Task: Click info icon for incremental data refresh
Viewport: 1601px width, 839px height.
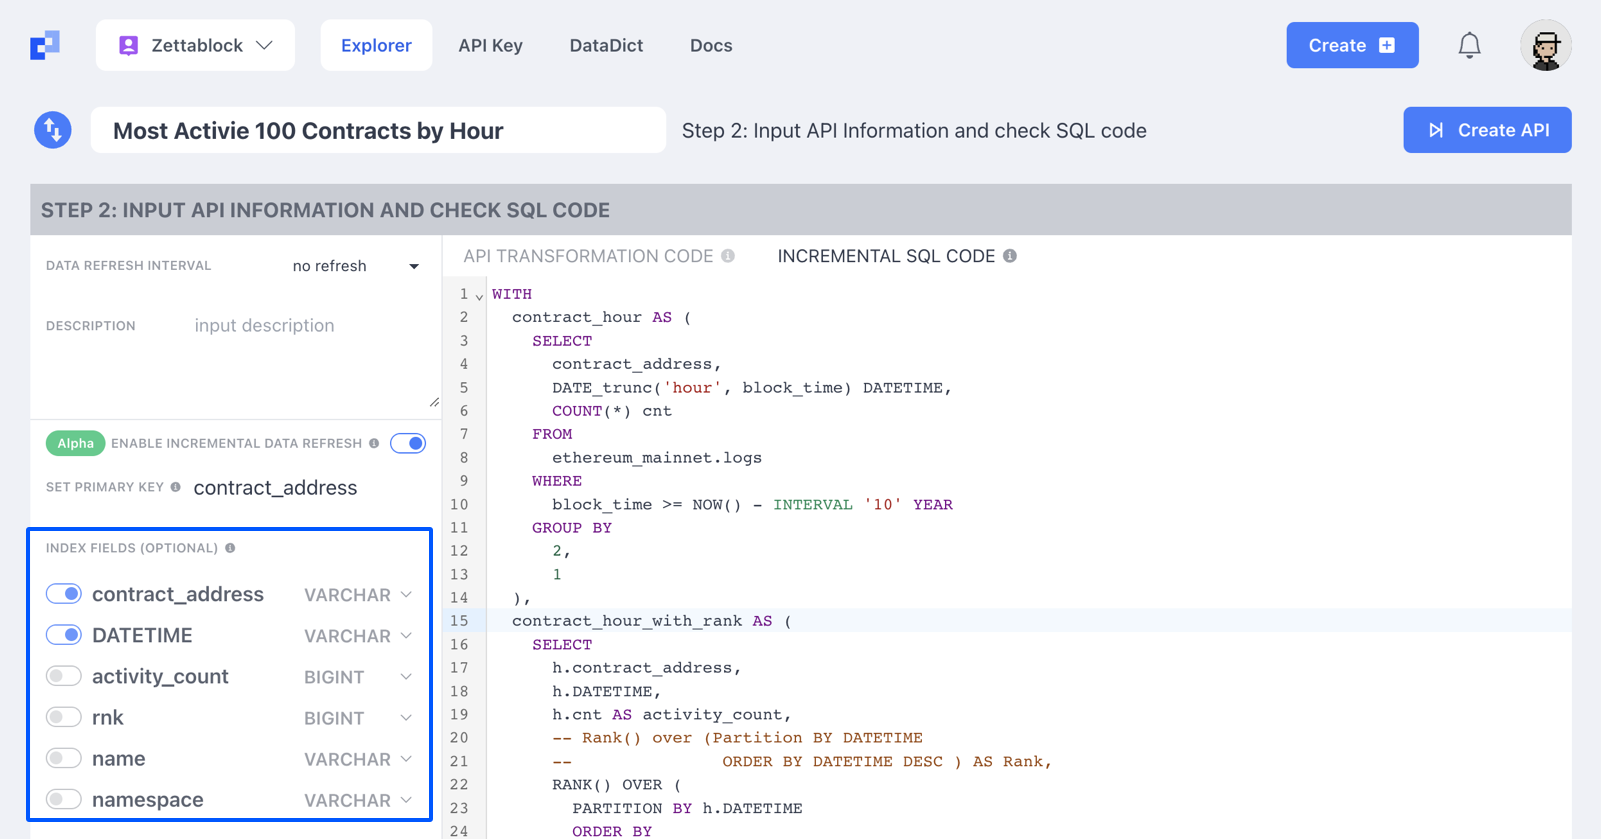Action: pos(374,443)
